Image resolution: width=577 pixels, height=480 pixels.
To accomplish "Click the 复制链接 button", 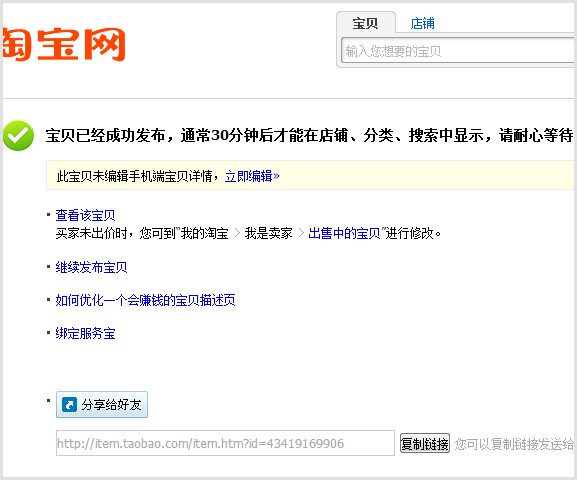I will click(425, 444).
